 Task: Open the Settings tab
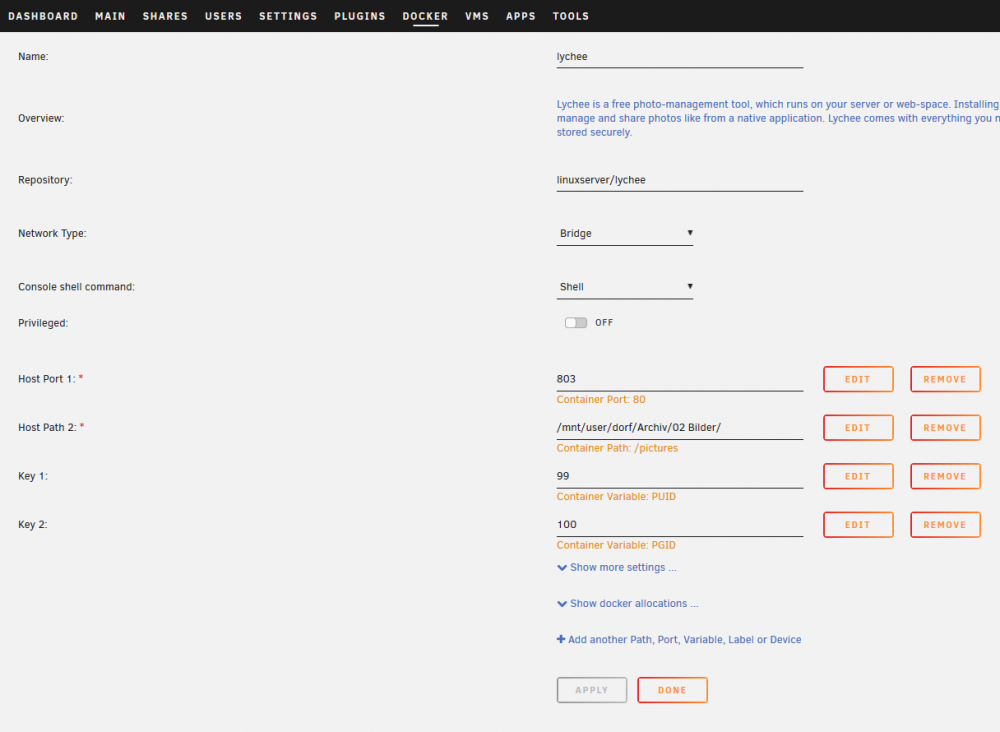point(288,16)
